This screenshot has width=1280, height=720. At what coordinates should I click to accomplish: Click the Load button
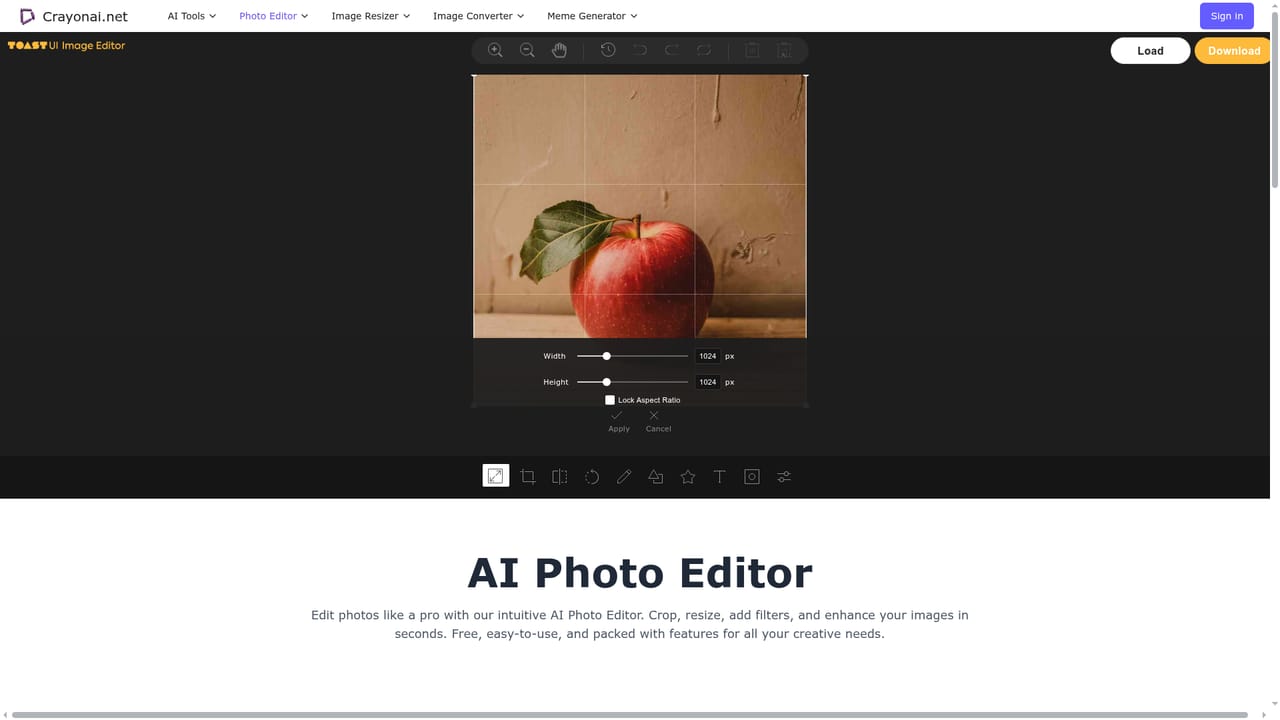1150,51
